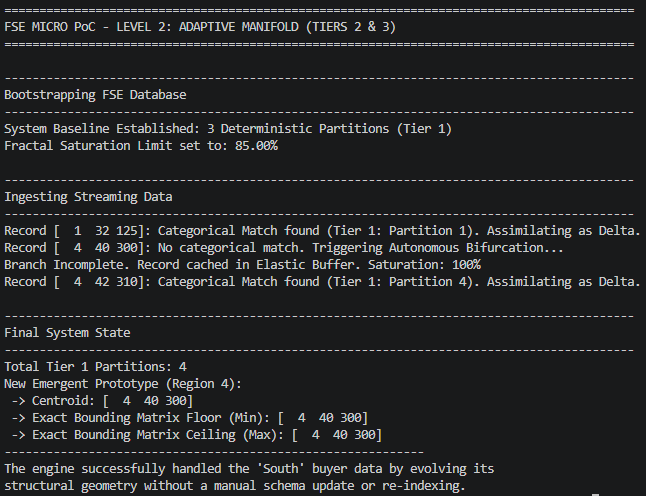Image resolution: width=646 pixels, height=496 pixels.
Task: Click the 'Final System State' heading
Action: point(67,333)
